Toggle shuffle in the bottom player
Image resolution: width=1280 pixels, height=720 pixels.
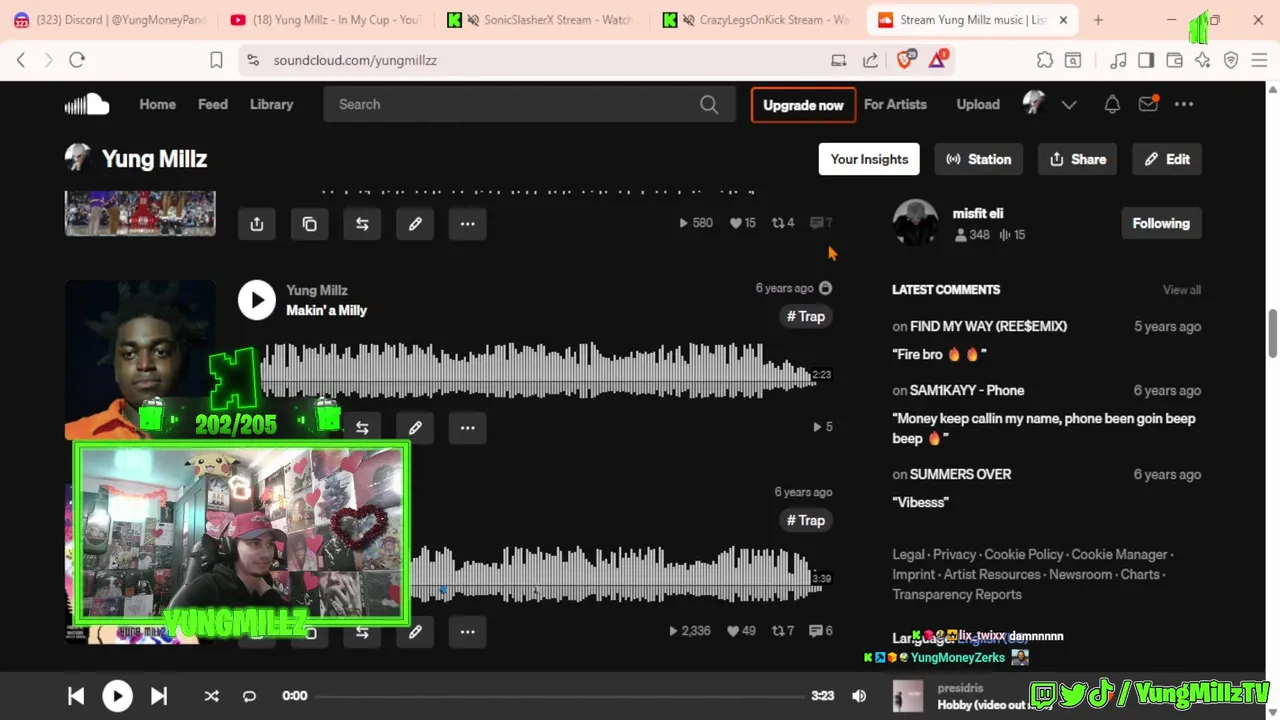212,696
